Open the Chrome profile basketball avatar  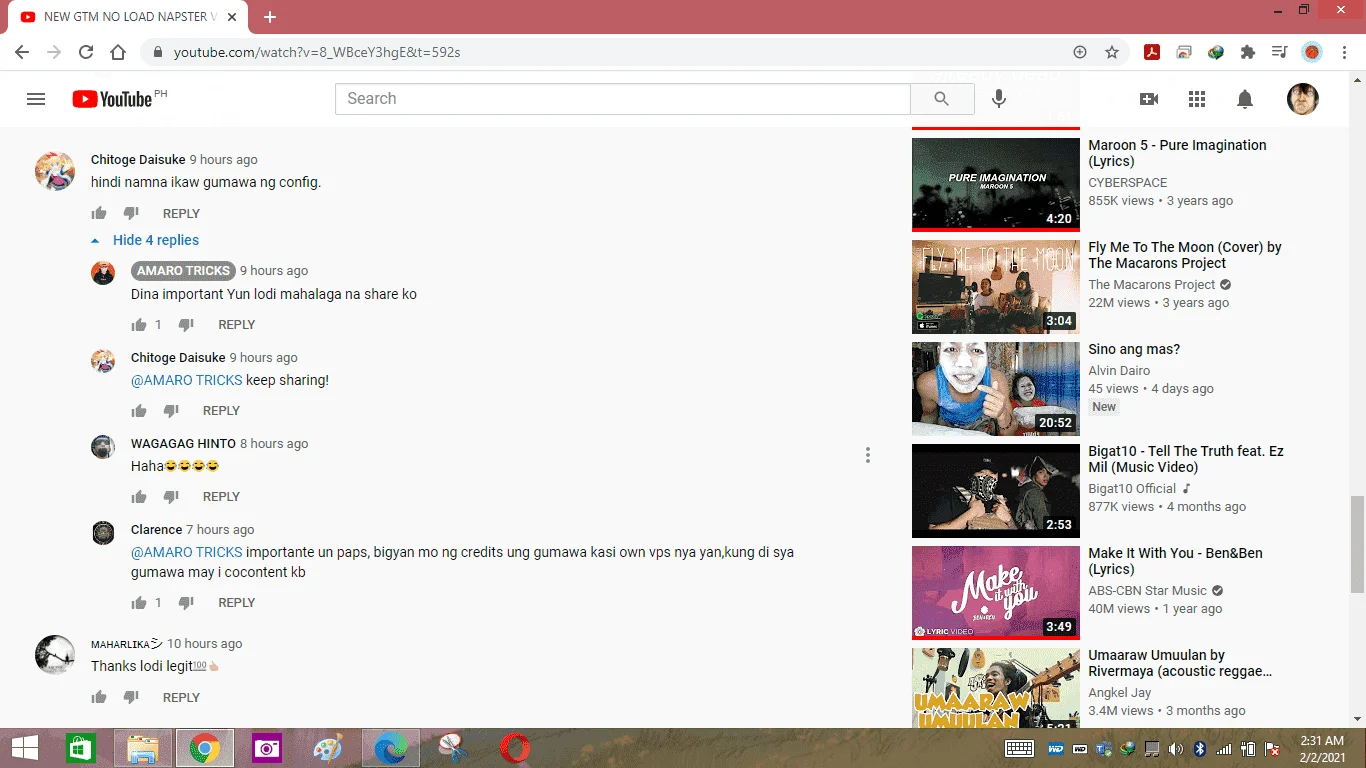click(1312, 52)
